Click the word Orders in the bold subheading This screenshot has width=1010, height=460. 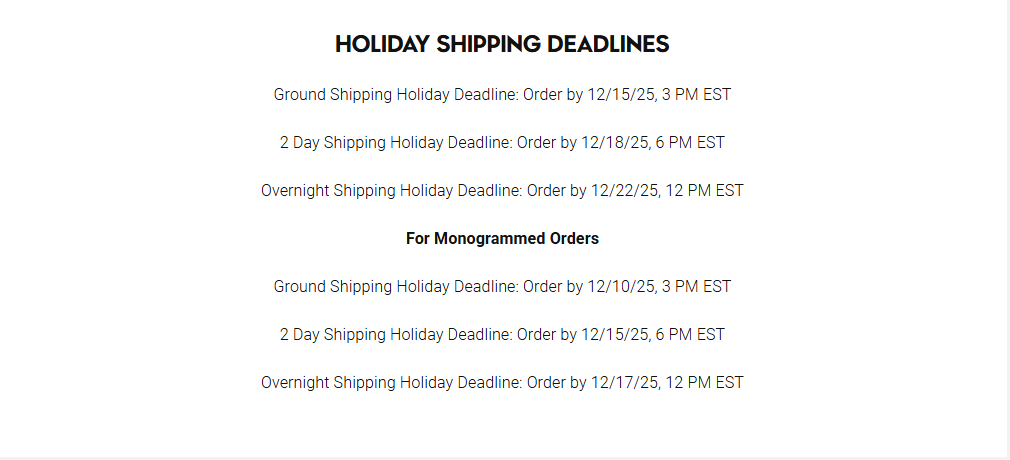coord(574,239)
